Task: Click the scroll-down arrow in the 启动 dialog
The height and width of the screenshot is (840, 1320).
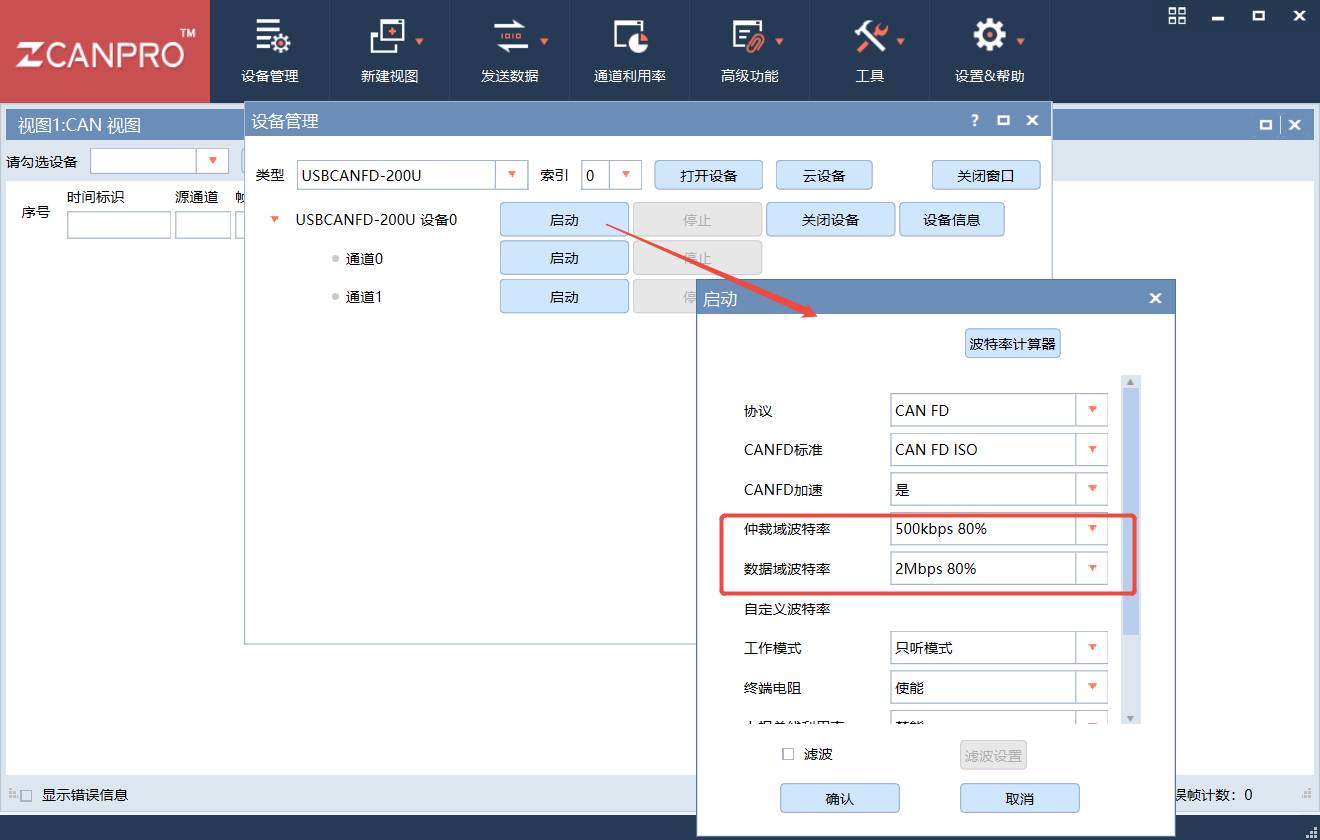Action: (1131, 718)
